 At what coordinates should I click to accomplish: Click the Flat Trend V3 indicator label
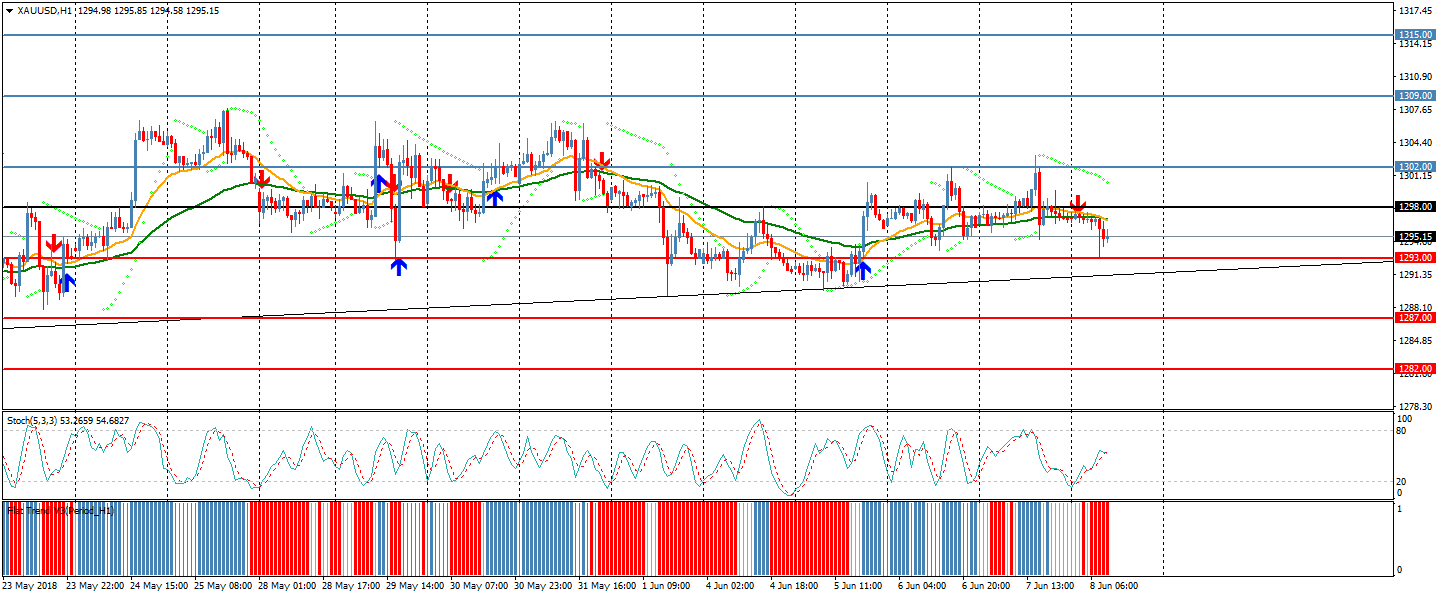click(60, 510)
